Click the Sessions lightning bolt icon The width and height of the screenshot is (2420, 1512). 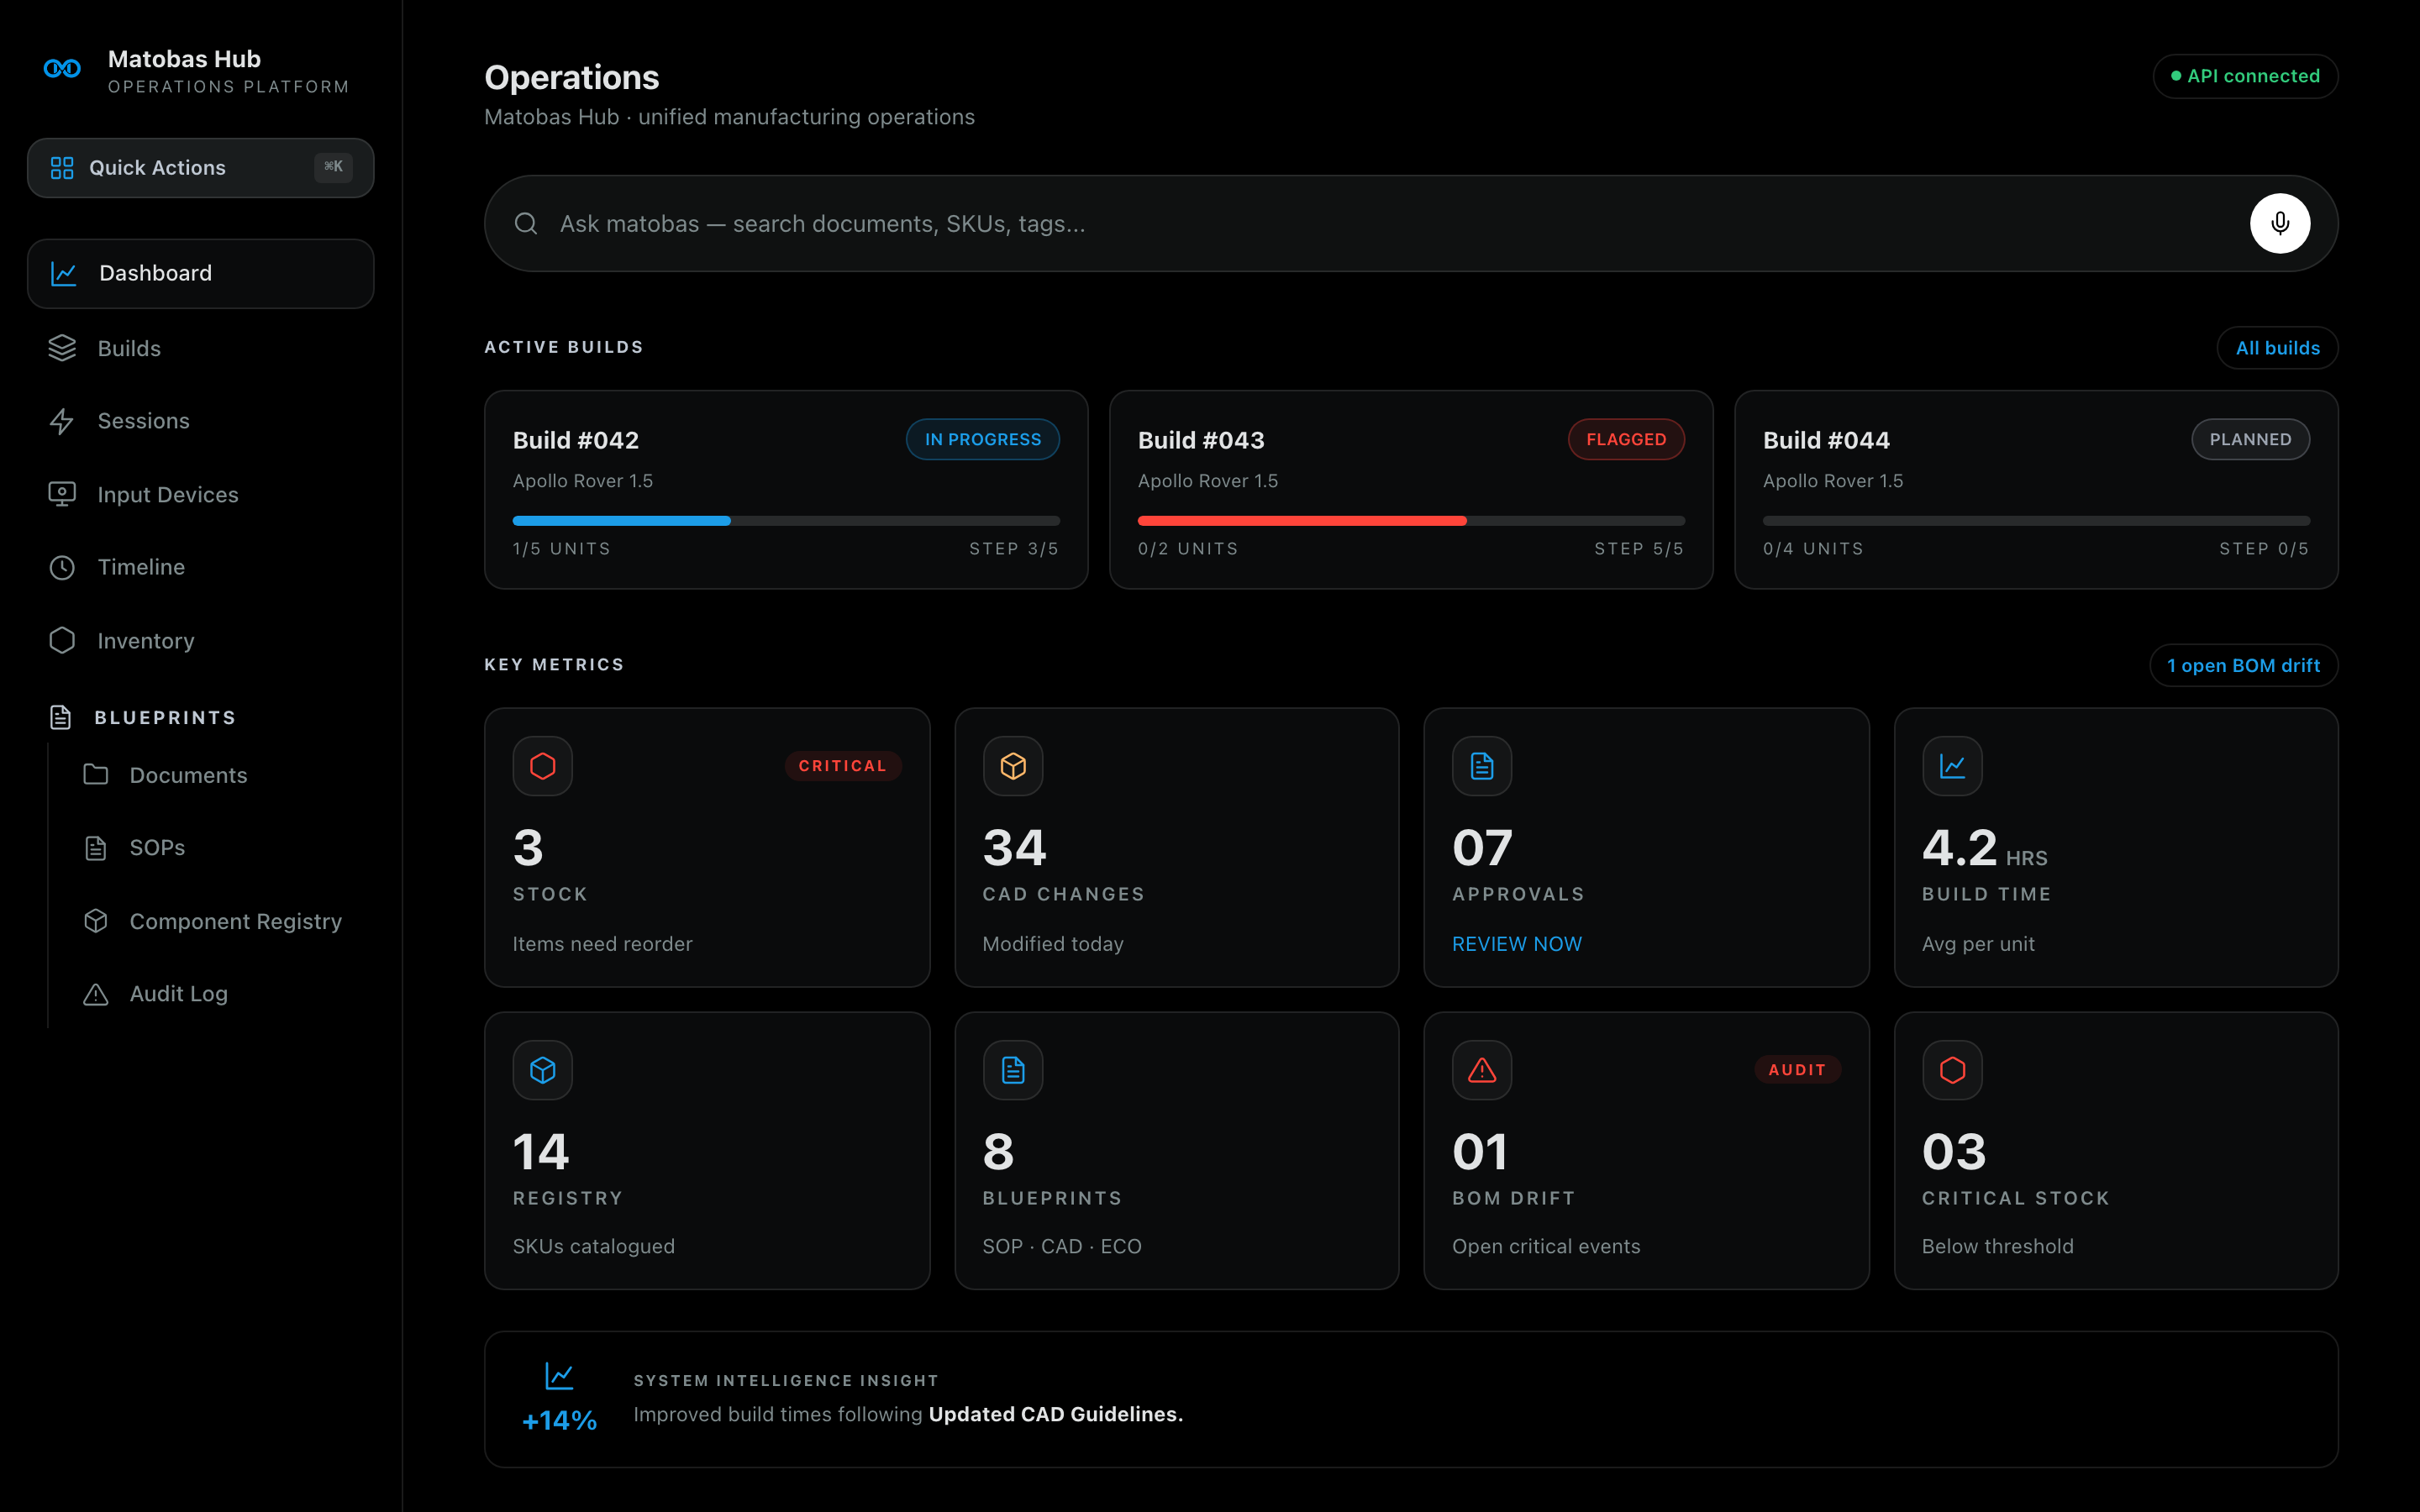62,421
